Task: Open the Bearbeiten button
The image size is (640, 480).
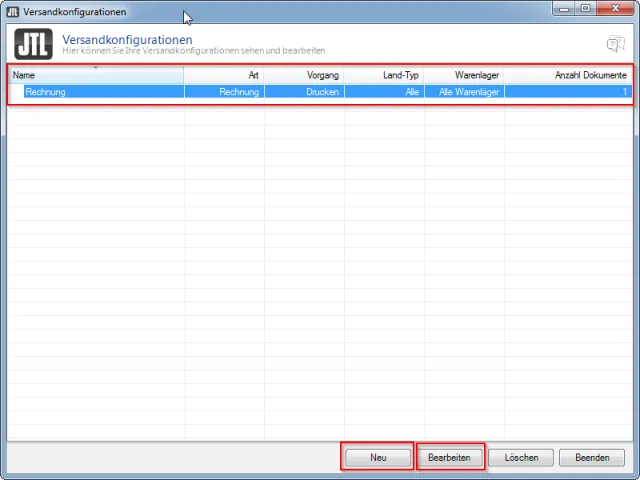Action: [449, 458]
